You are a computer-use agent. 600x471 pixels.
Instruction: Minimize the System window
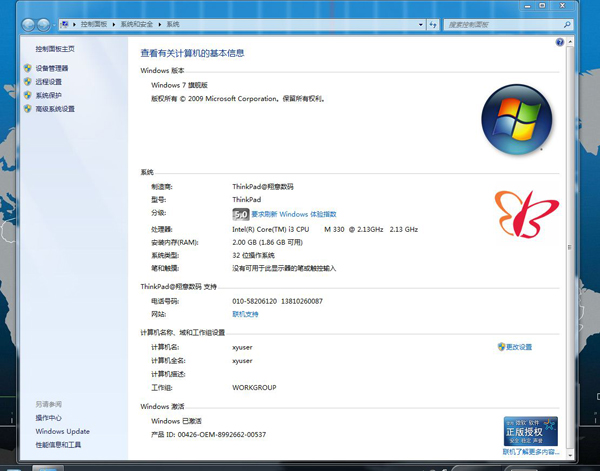point(528,6)
